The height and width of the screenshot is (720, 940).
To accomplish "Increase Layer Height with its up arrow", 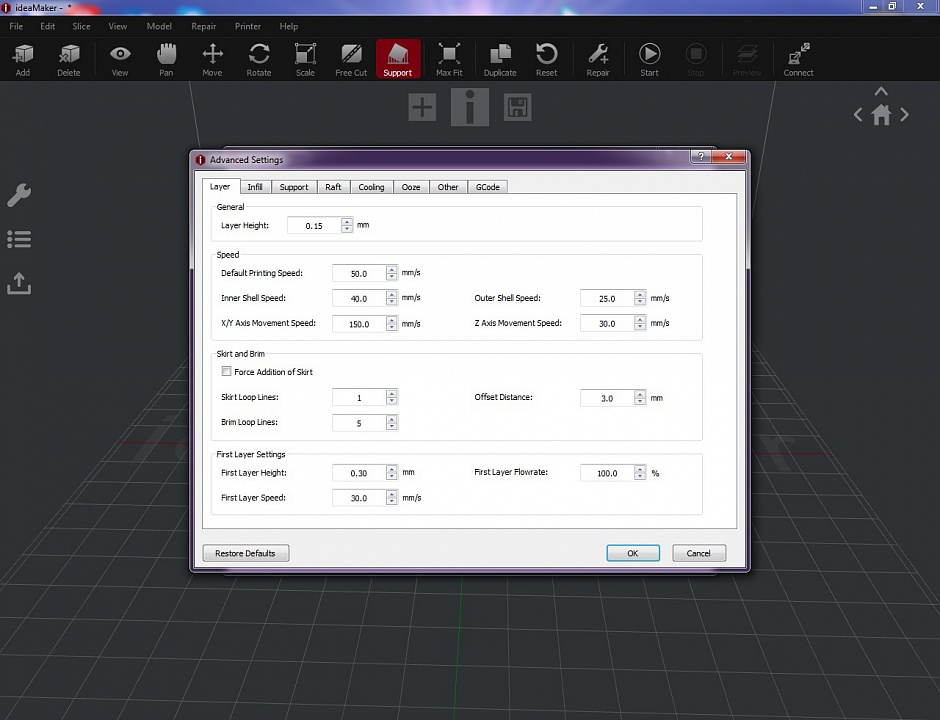I will point(346,221).
